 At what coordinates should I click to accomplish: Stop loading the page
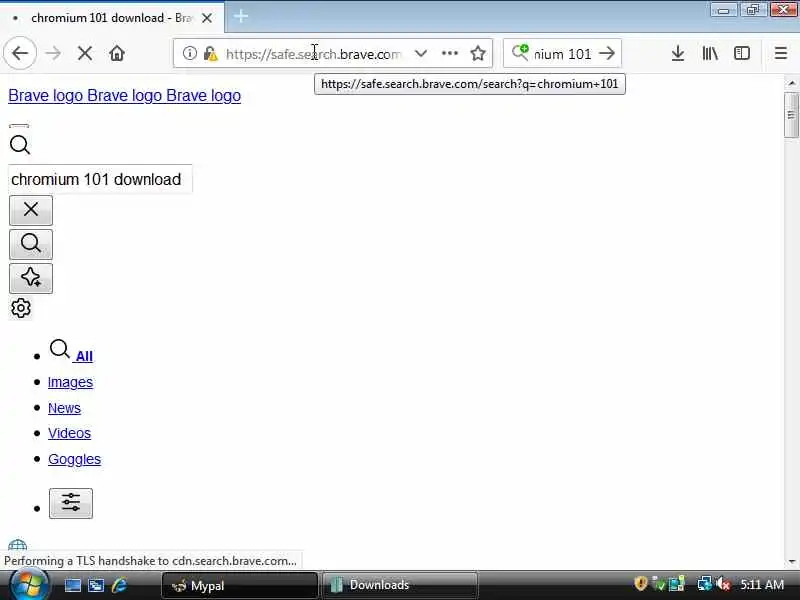pyautogui.click(x=85, y=53)
